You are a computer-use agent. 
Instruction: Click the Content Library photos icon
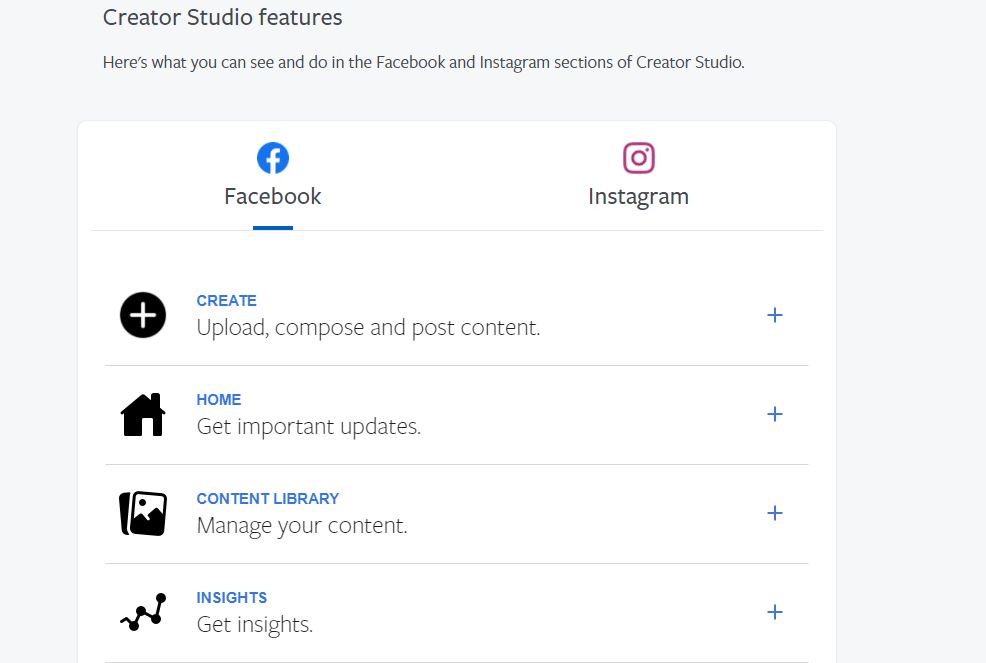pyautogui.click(x=143, y=513)
